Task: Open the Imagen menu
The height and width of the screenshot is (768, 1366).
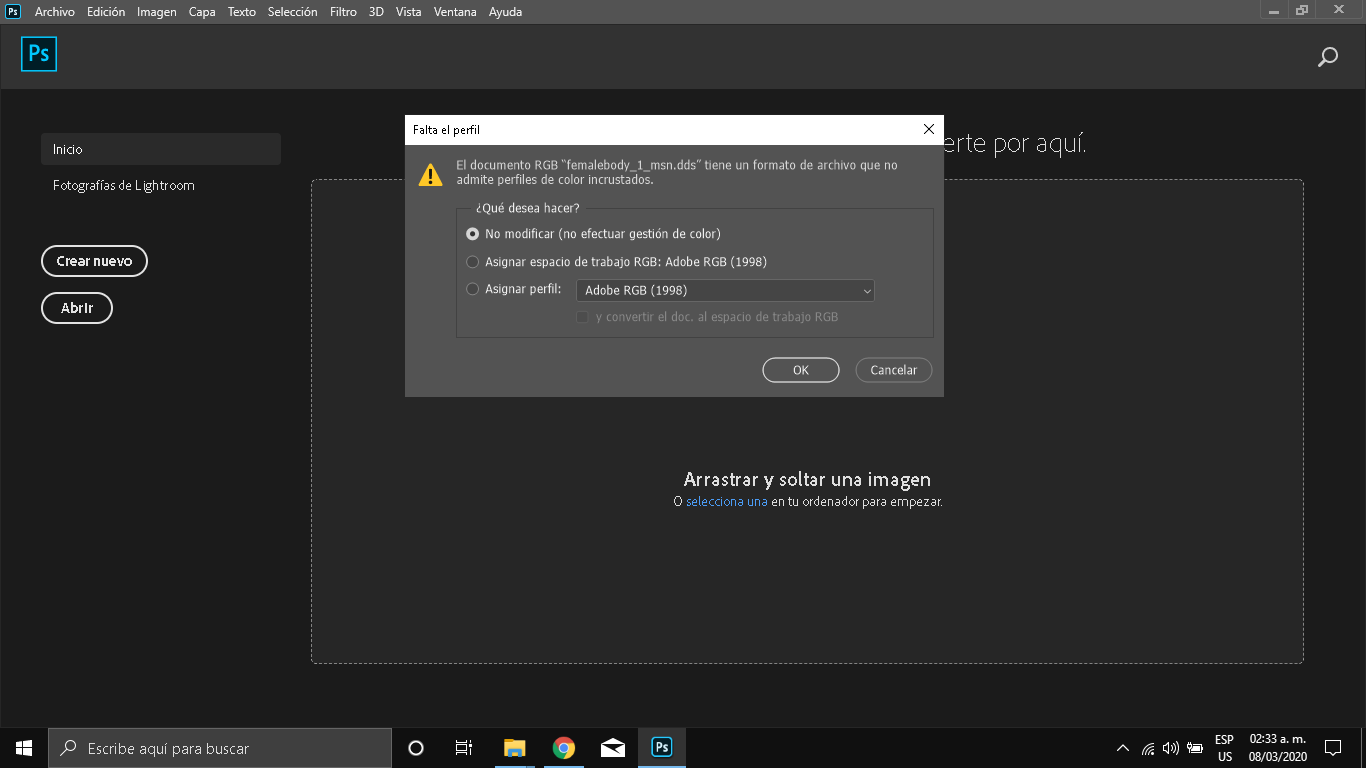Action: click(157, 12)
